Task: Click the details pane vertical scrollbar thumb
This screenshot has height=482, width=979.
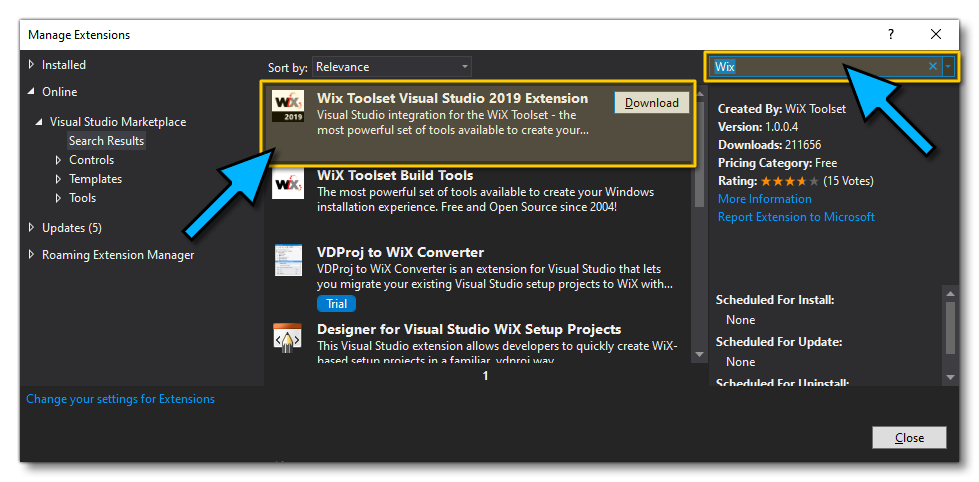Action: (x=950, y=327)
